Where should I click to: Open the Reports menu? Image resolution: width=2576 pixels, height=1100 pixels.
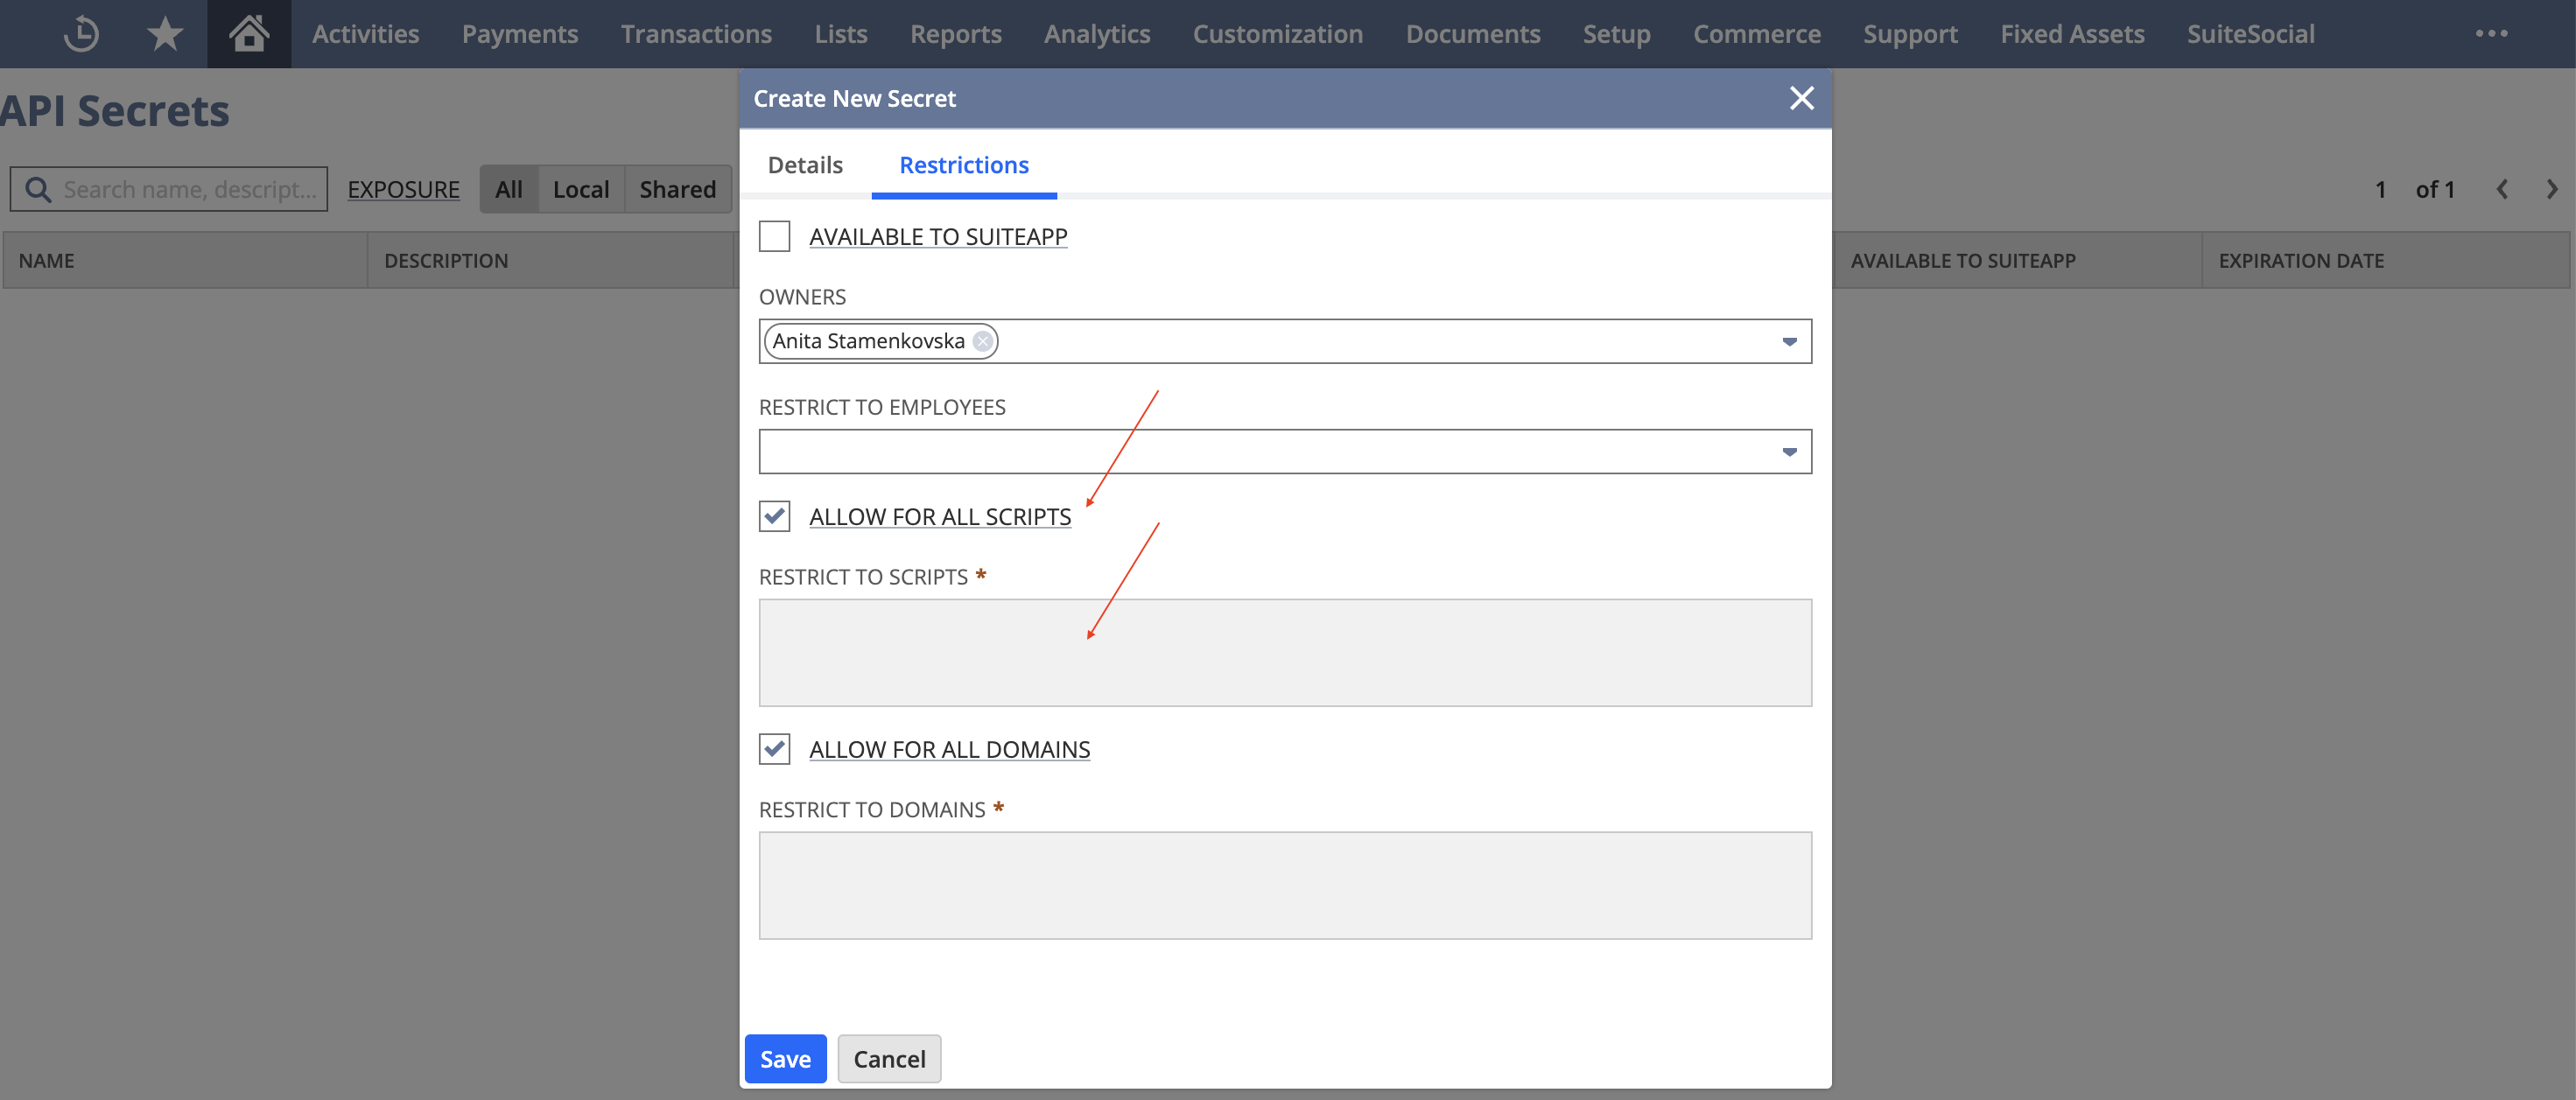[x=955, y=34]
